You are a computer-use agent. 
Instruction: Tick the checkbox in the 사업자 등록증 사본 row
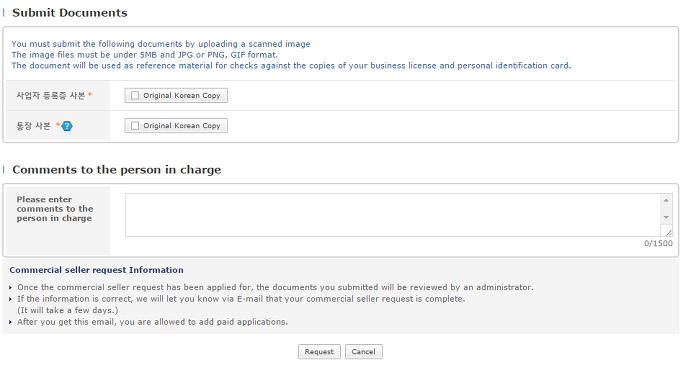135,95
